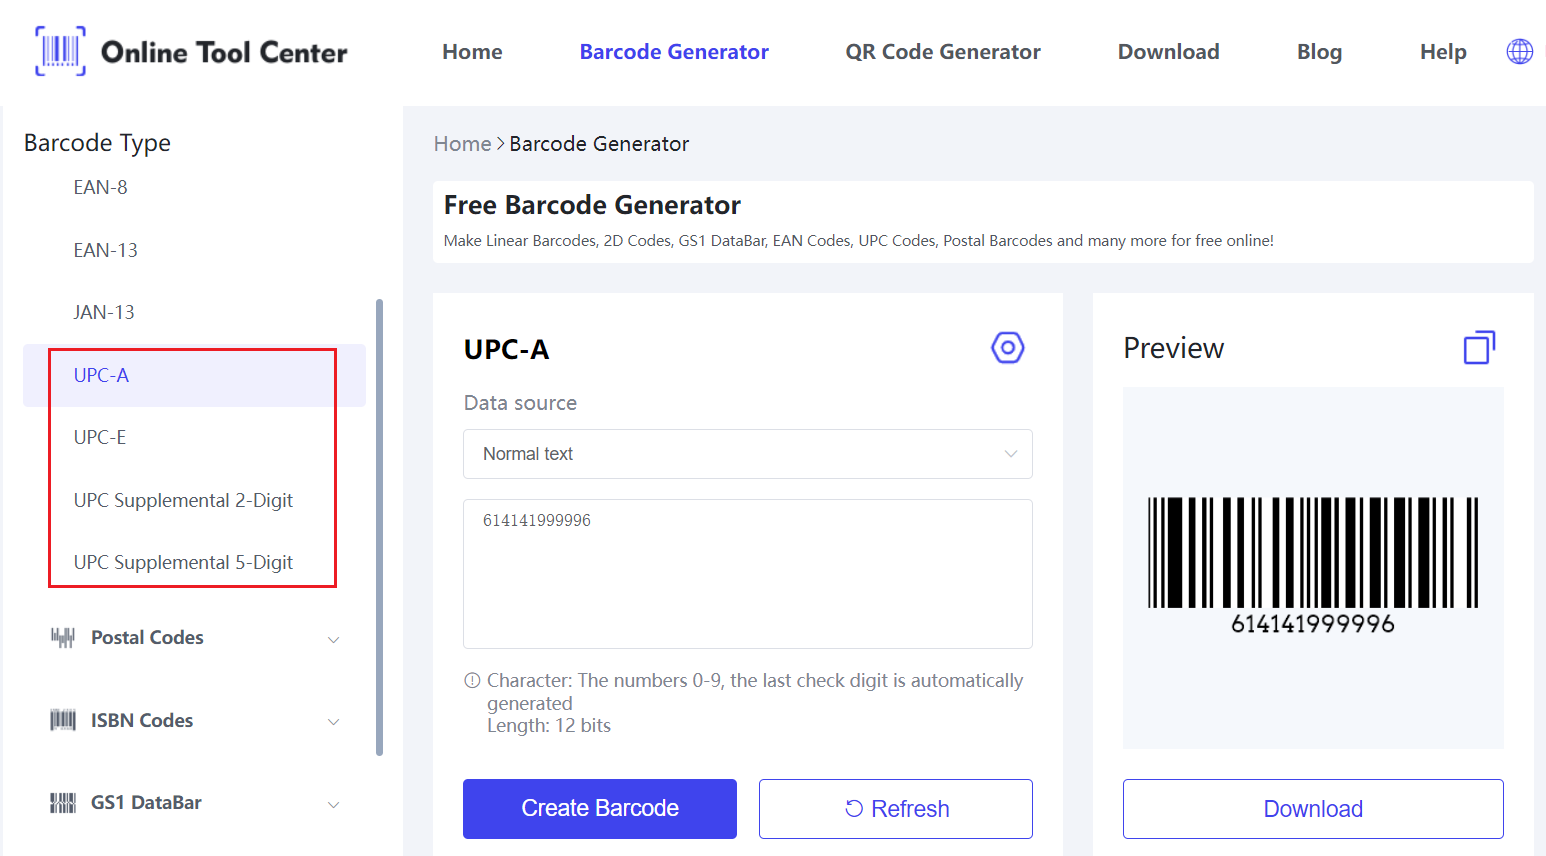The width and height of the screenshot is (1546, 856).
Task: Click the Home breadcrumb link
Action: (462, 144)
